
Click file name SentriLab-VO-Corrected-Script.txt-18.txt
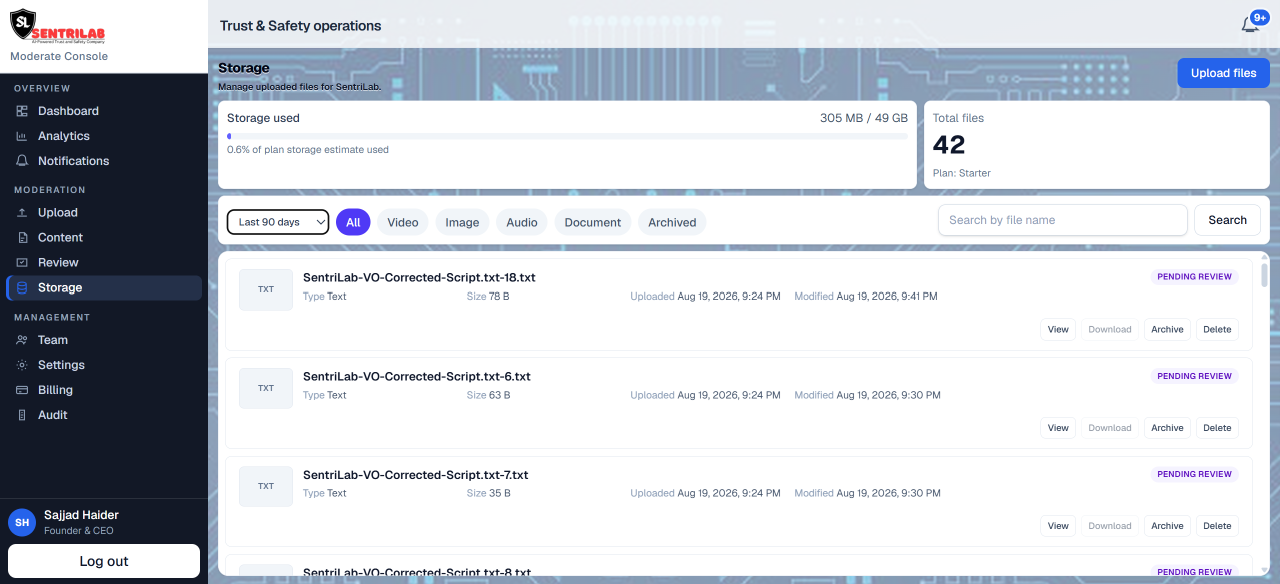(419, 277)
